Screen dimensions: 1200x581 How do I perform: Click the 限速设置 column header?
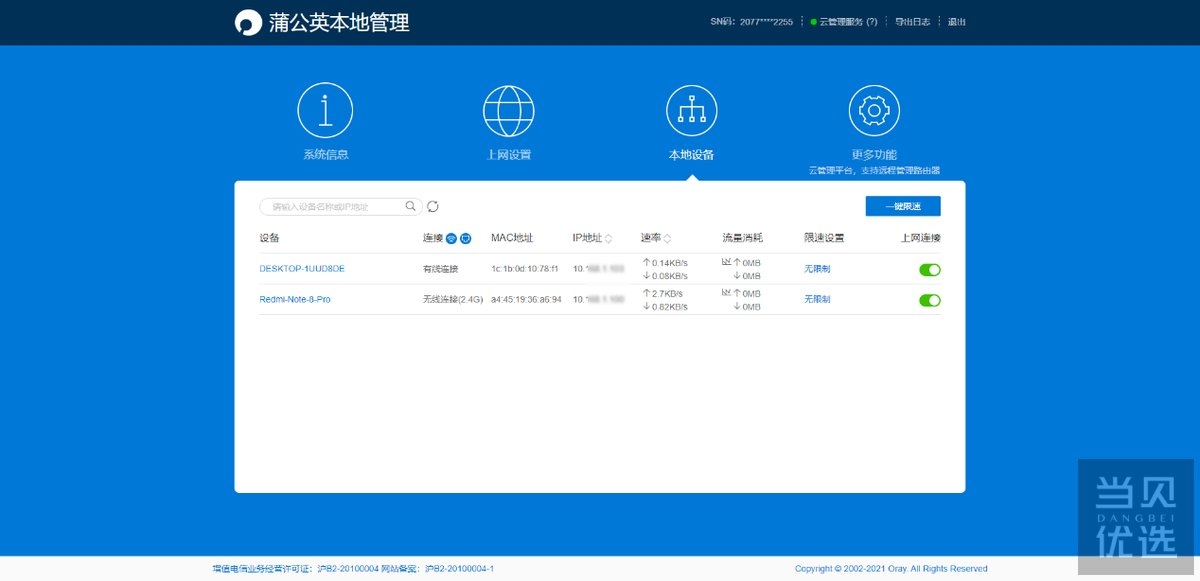[824, 238]
